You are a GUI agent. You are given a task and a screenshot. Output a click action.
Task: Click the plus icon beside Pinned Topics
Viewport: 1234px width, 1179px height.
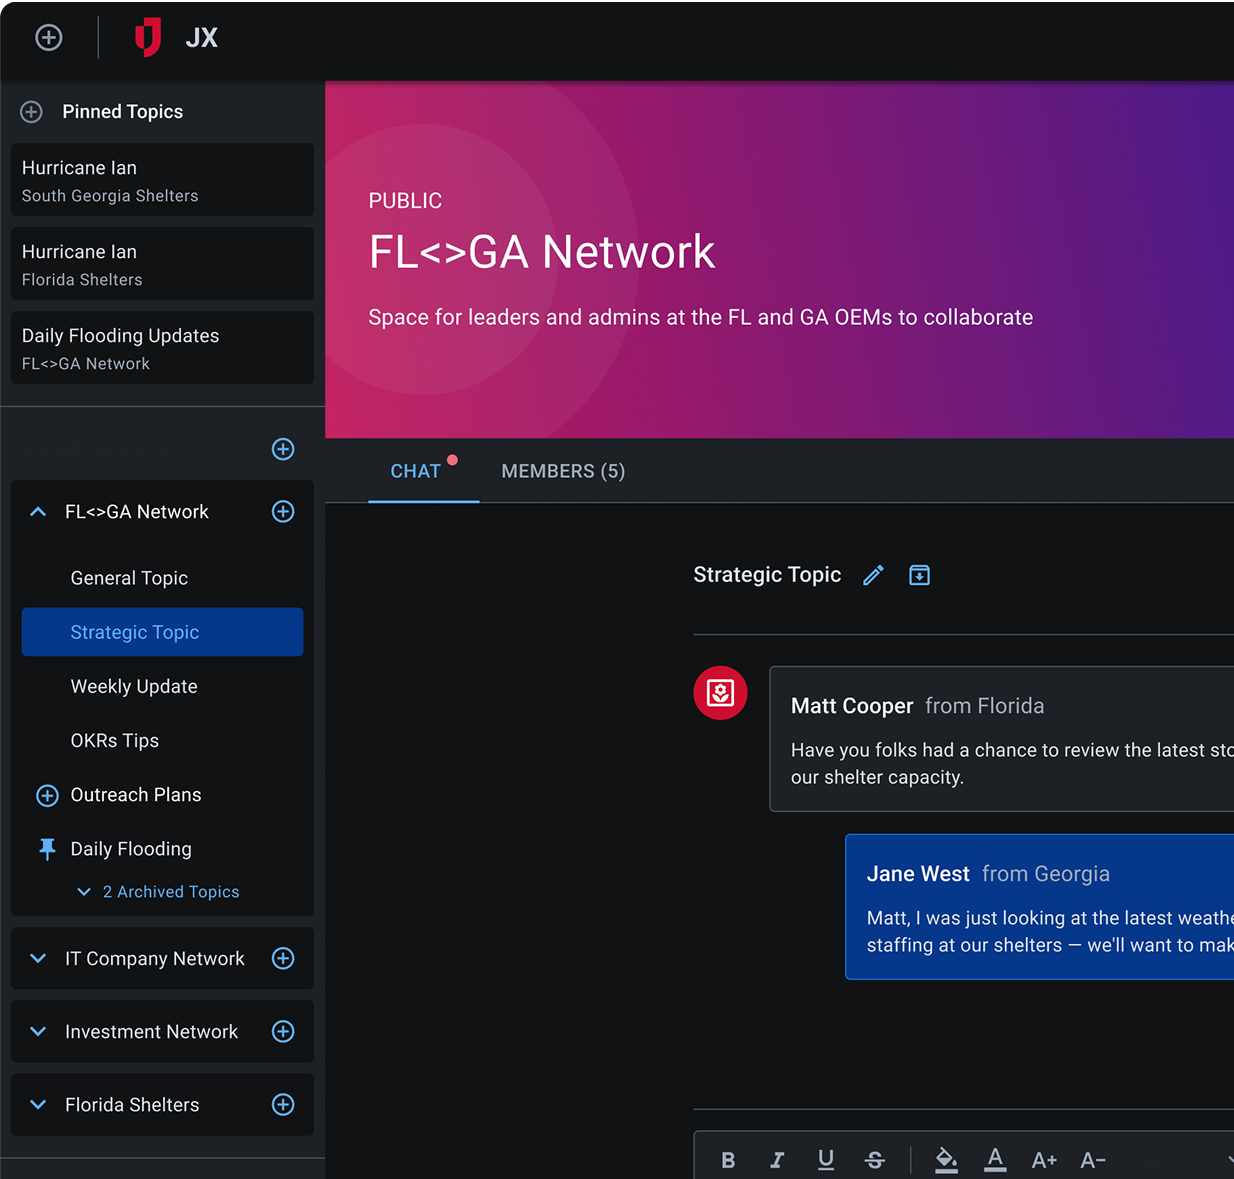pos(32,112)
